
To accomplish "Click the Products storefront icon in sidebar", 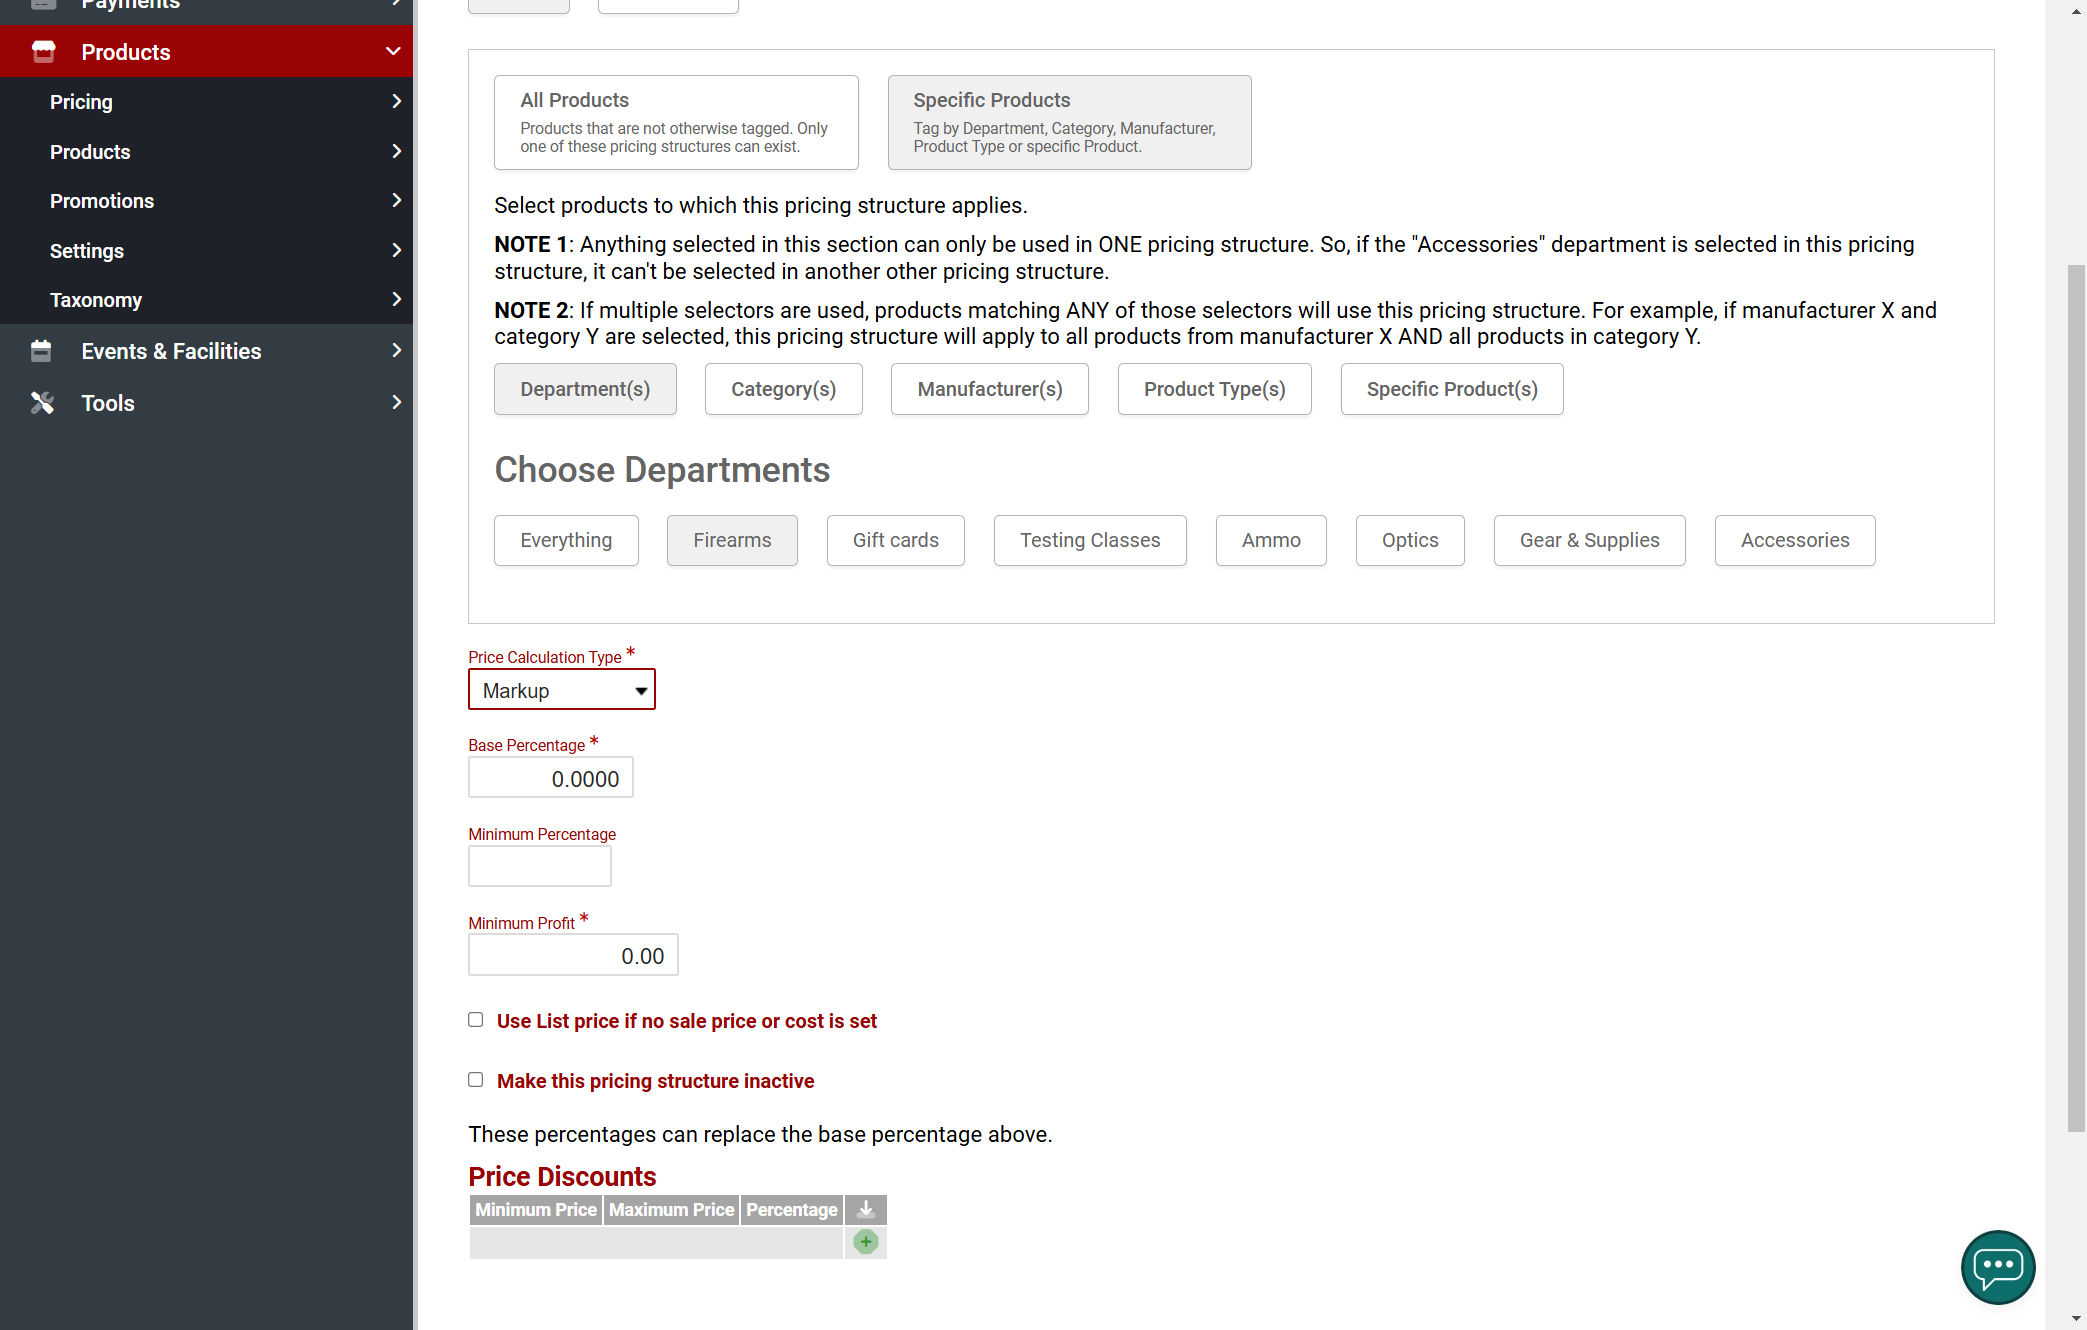I will (x=43, y=52).
